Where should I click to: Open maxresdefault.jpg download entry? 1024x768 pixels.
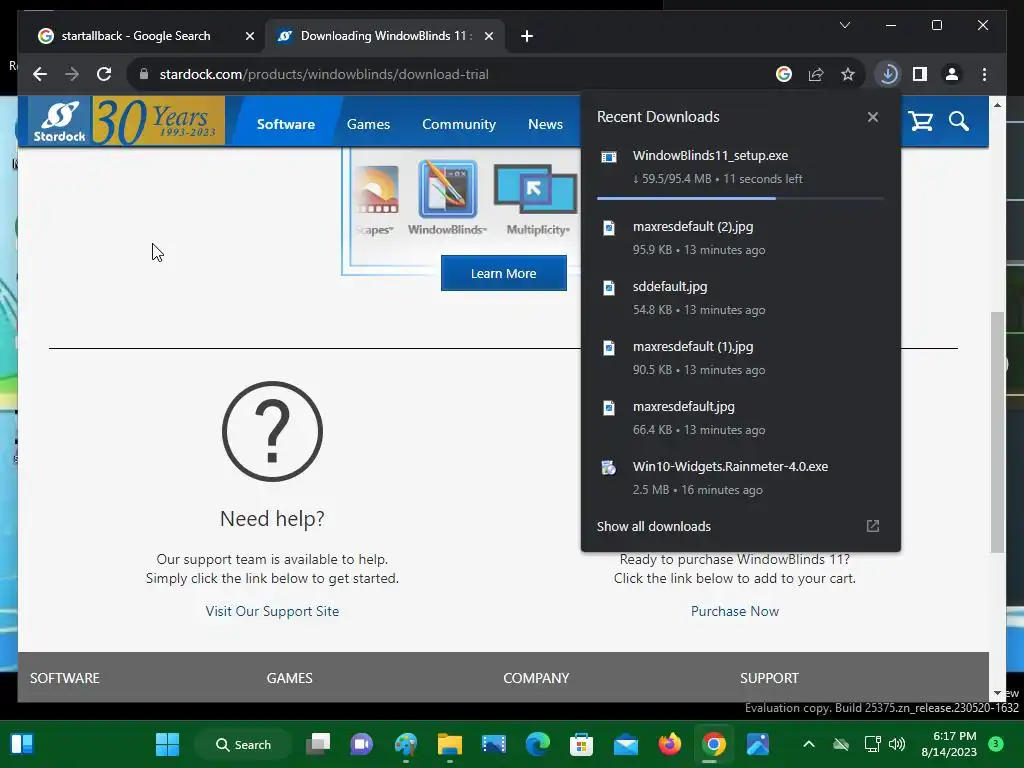741,418
